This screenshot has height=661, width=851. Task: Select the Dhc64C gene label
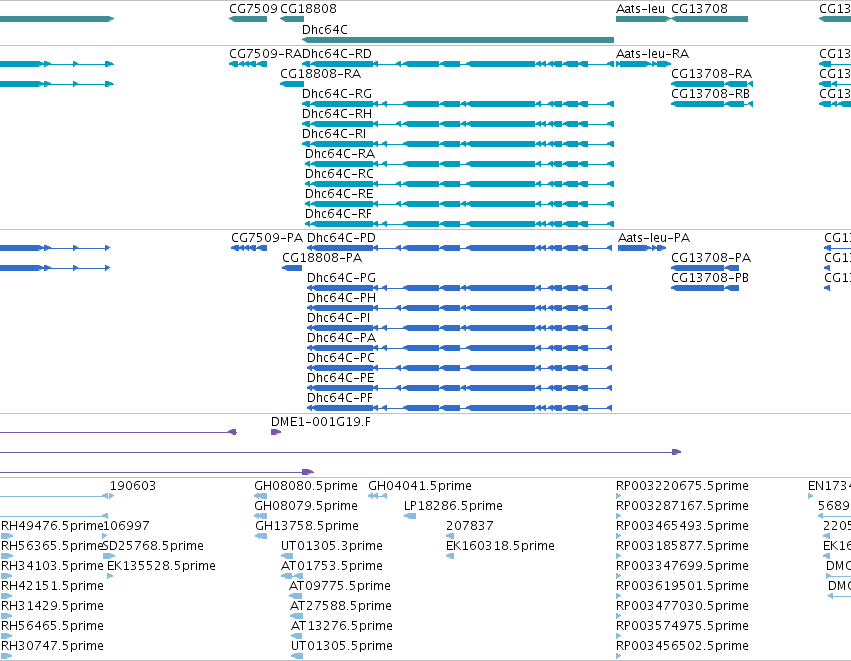325,29
